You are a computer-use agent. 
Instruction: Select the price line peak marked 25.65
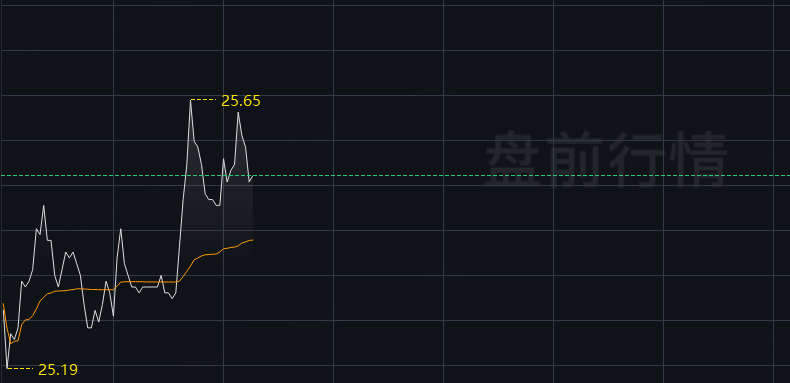pyautogui.click(x=190, y=100)
